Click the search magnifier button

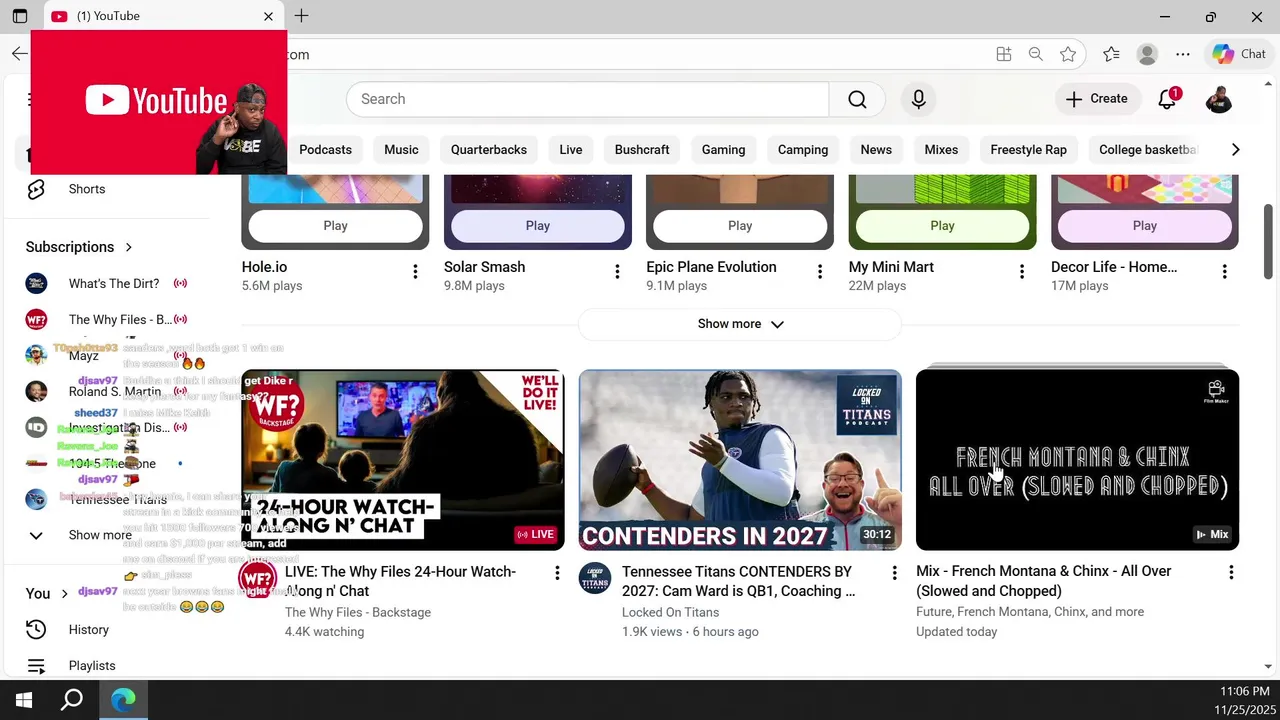click(x=857, y=99)
